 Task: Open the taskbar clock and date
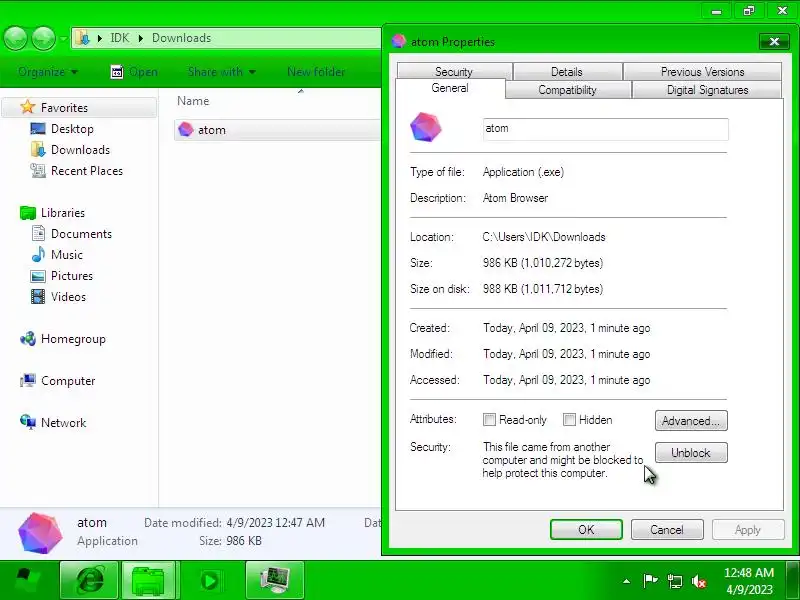click(749, 581)
